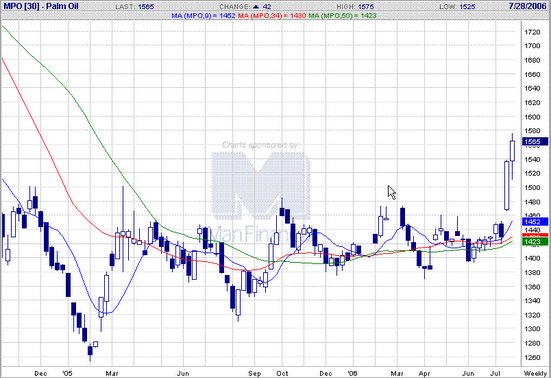The image size is (551, 378).
Task: Click the LOW: 1525 value
Action: 457,7
